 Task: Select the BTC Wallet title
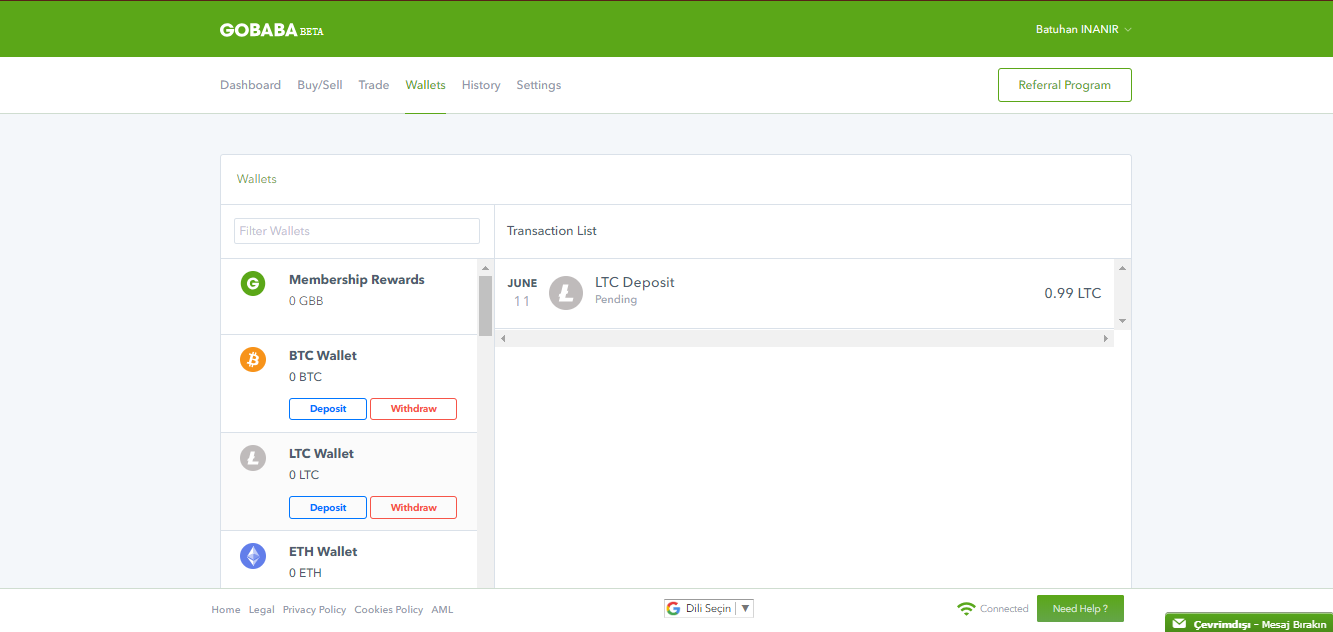click(x=323, y=355)
